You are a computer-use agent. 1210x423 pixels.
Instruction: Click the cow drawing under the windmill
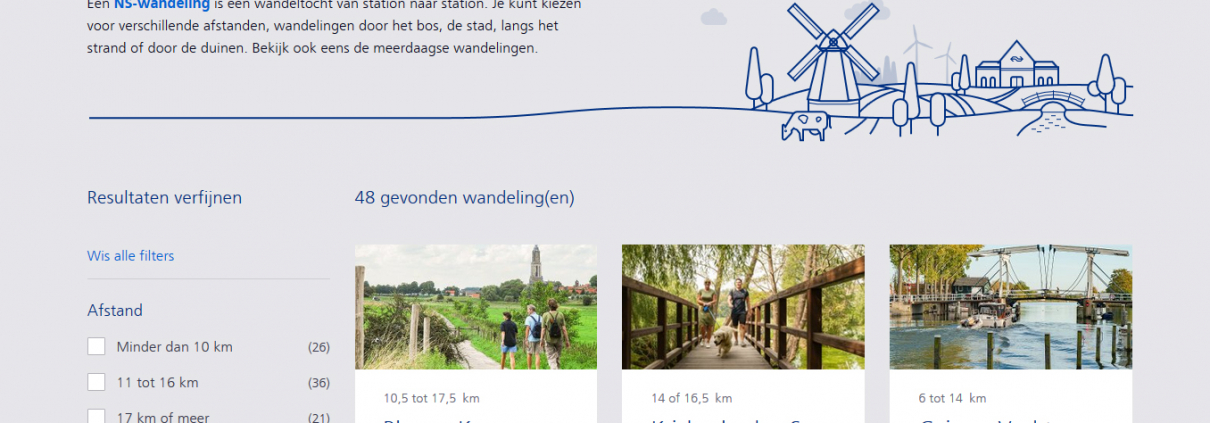coord(806,126)
